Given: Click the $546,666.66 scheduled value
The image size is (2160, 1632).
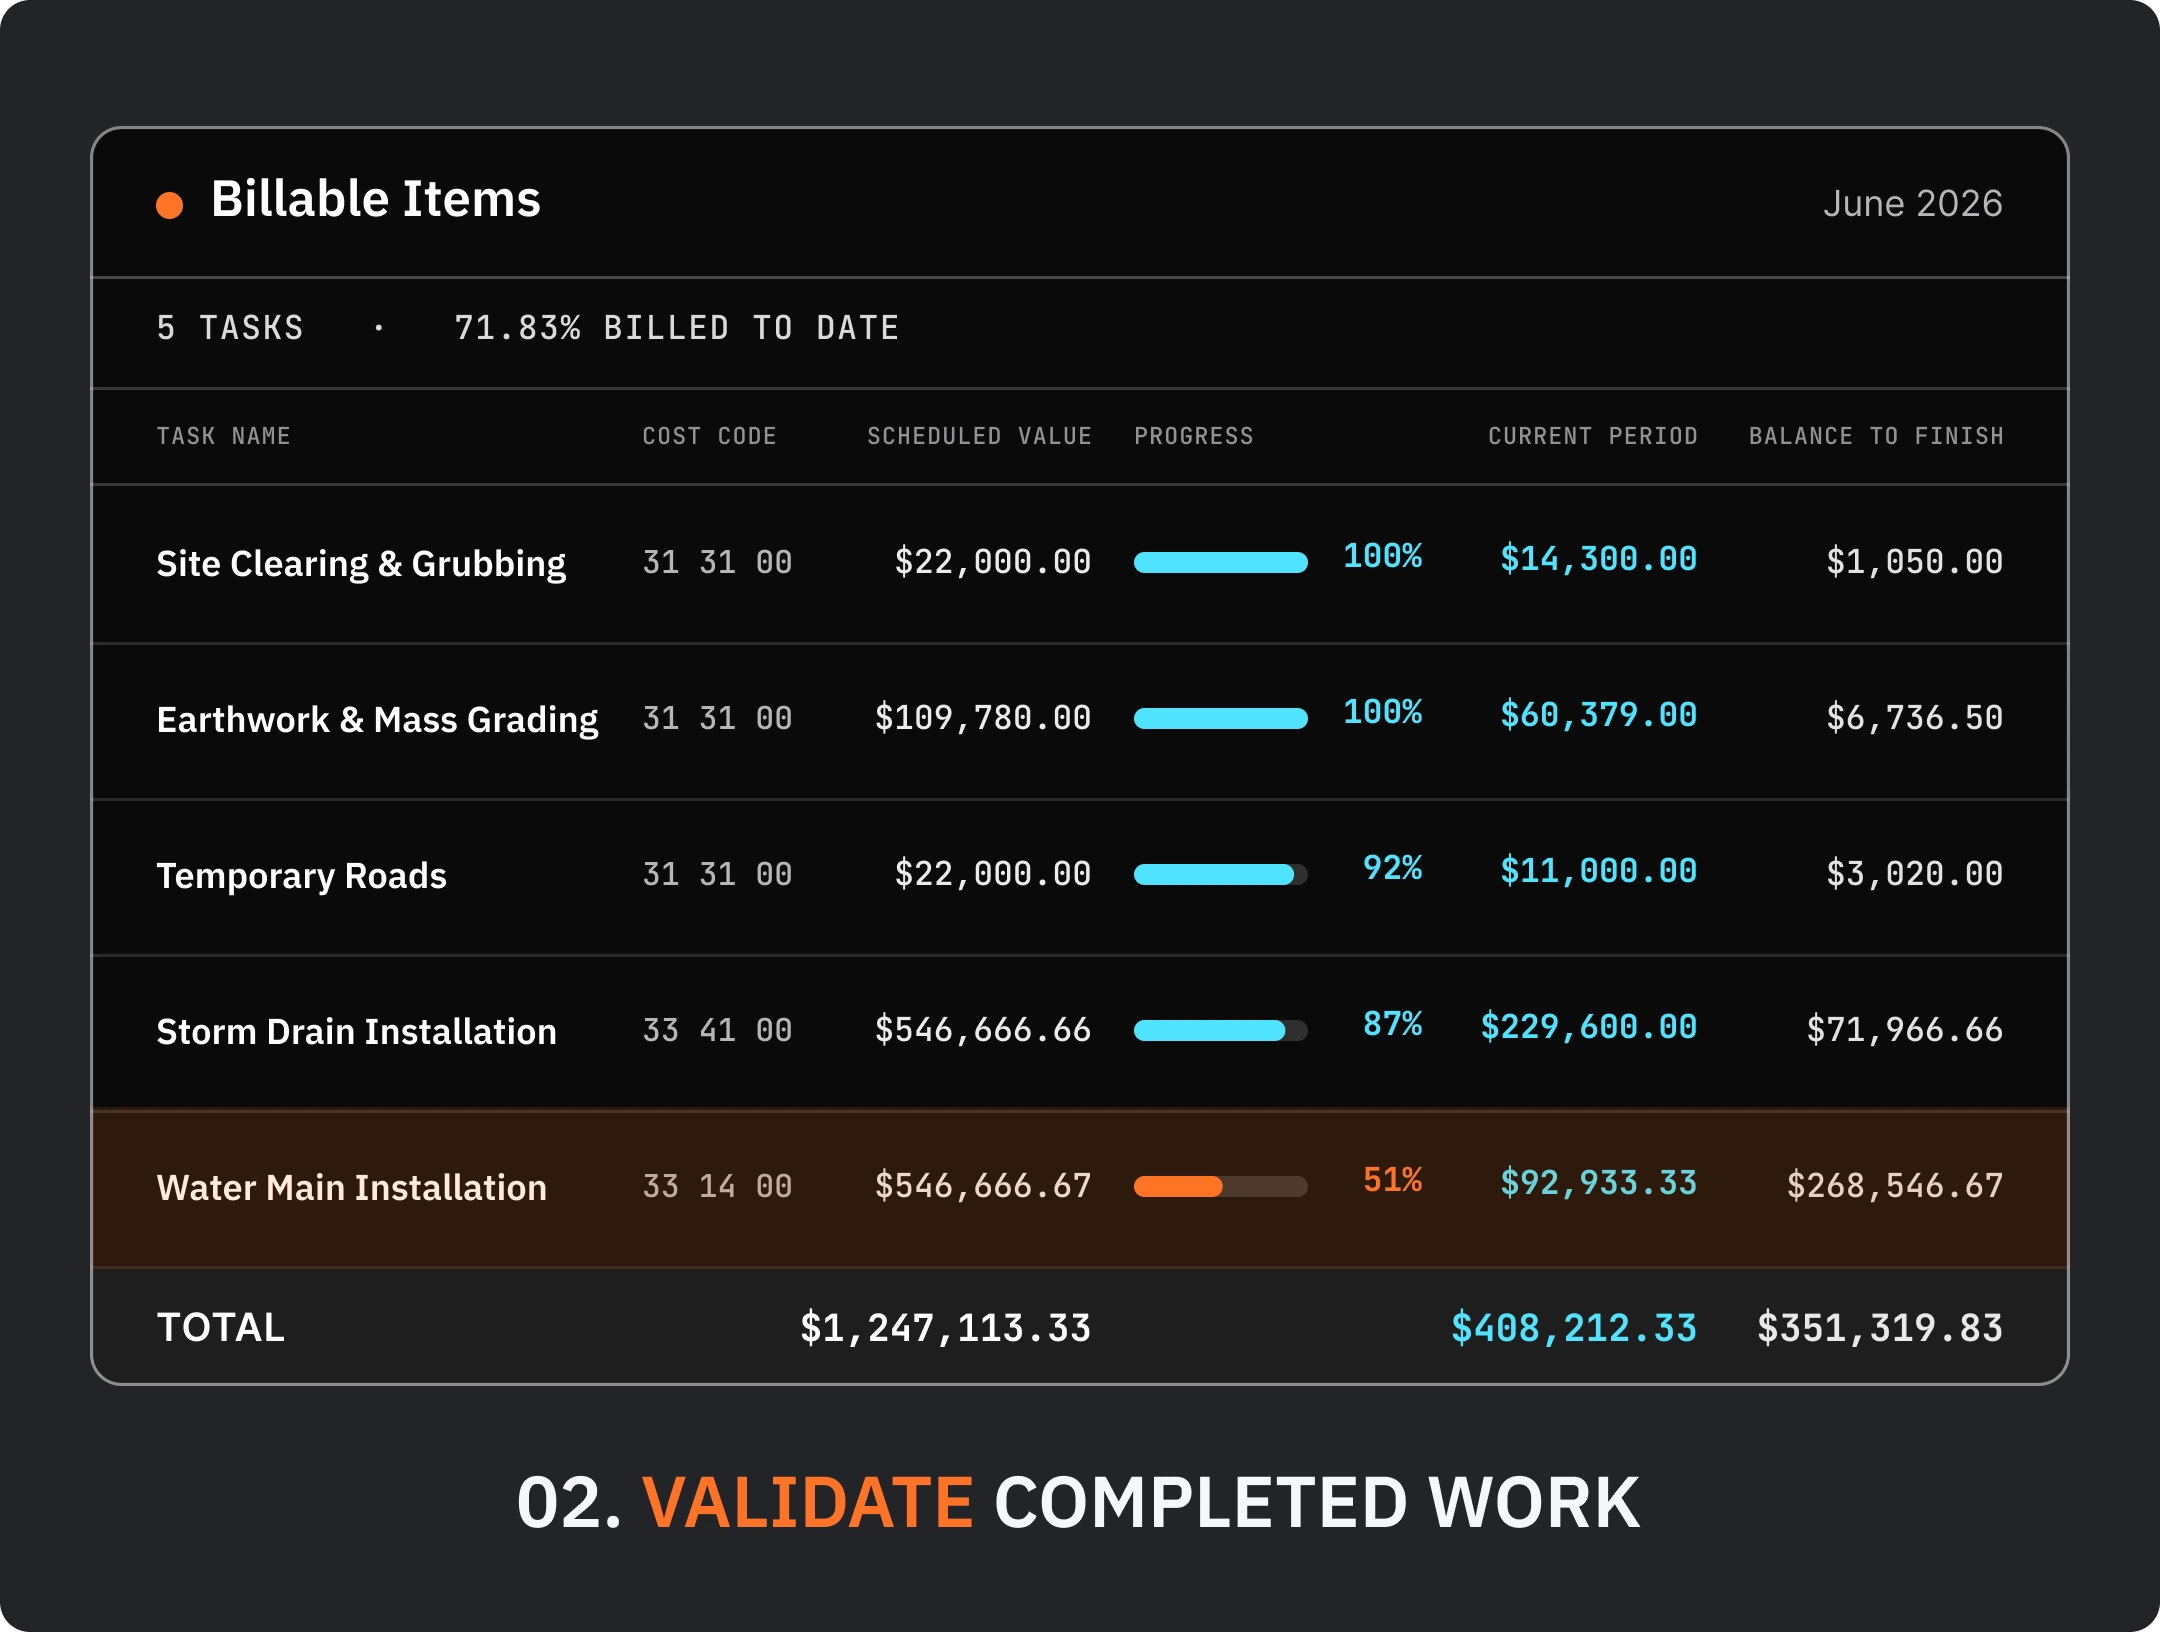Looking at the screenshot, I should click(983, 1030).
